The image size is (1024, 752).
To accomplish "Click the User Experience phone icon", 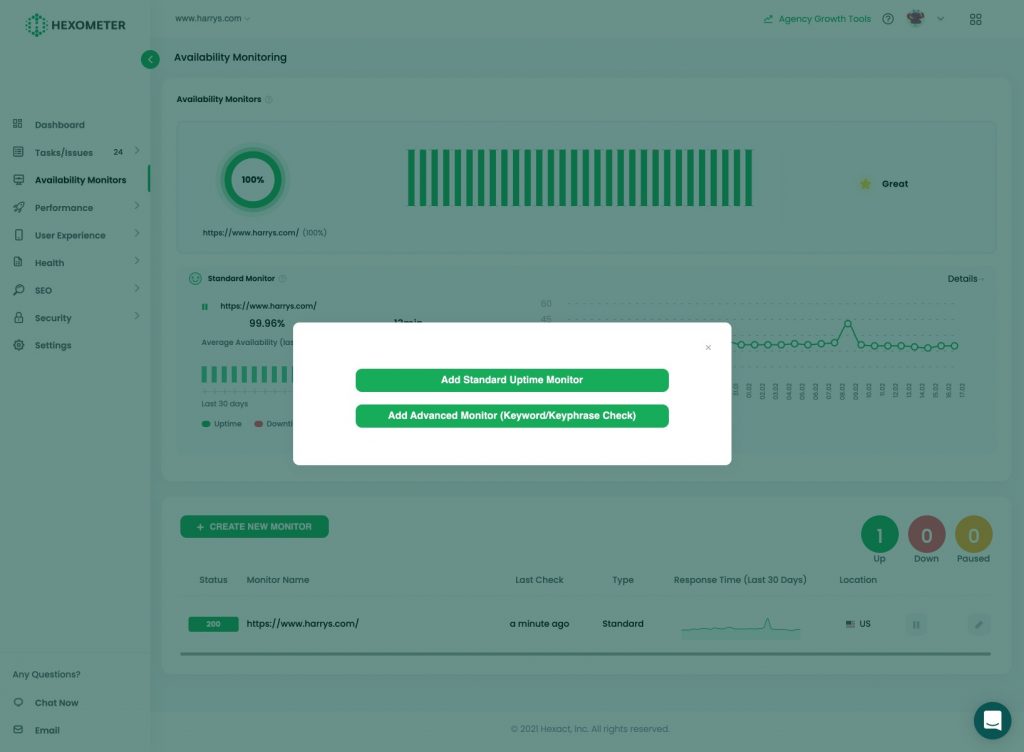I will [18, 234].
